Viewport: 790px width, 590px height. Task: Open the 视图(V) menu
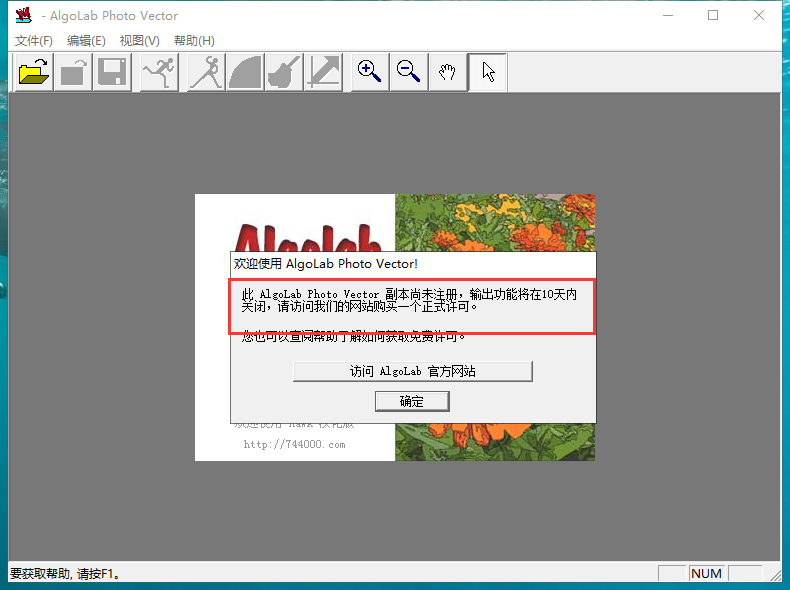tap(140, 40)
